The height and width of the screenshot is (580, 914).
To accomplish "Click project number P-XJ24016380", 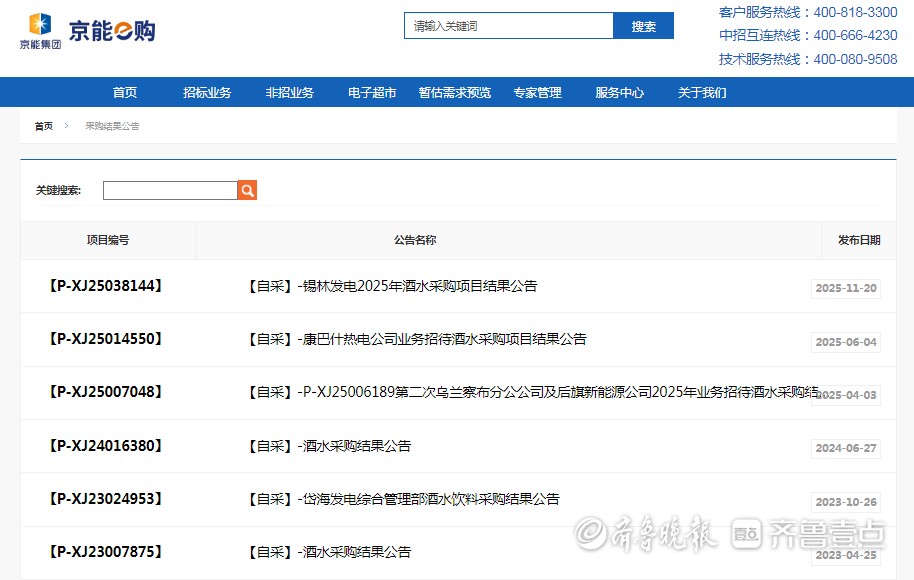I will click(x=105, y=446).
